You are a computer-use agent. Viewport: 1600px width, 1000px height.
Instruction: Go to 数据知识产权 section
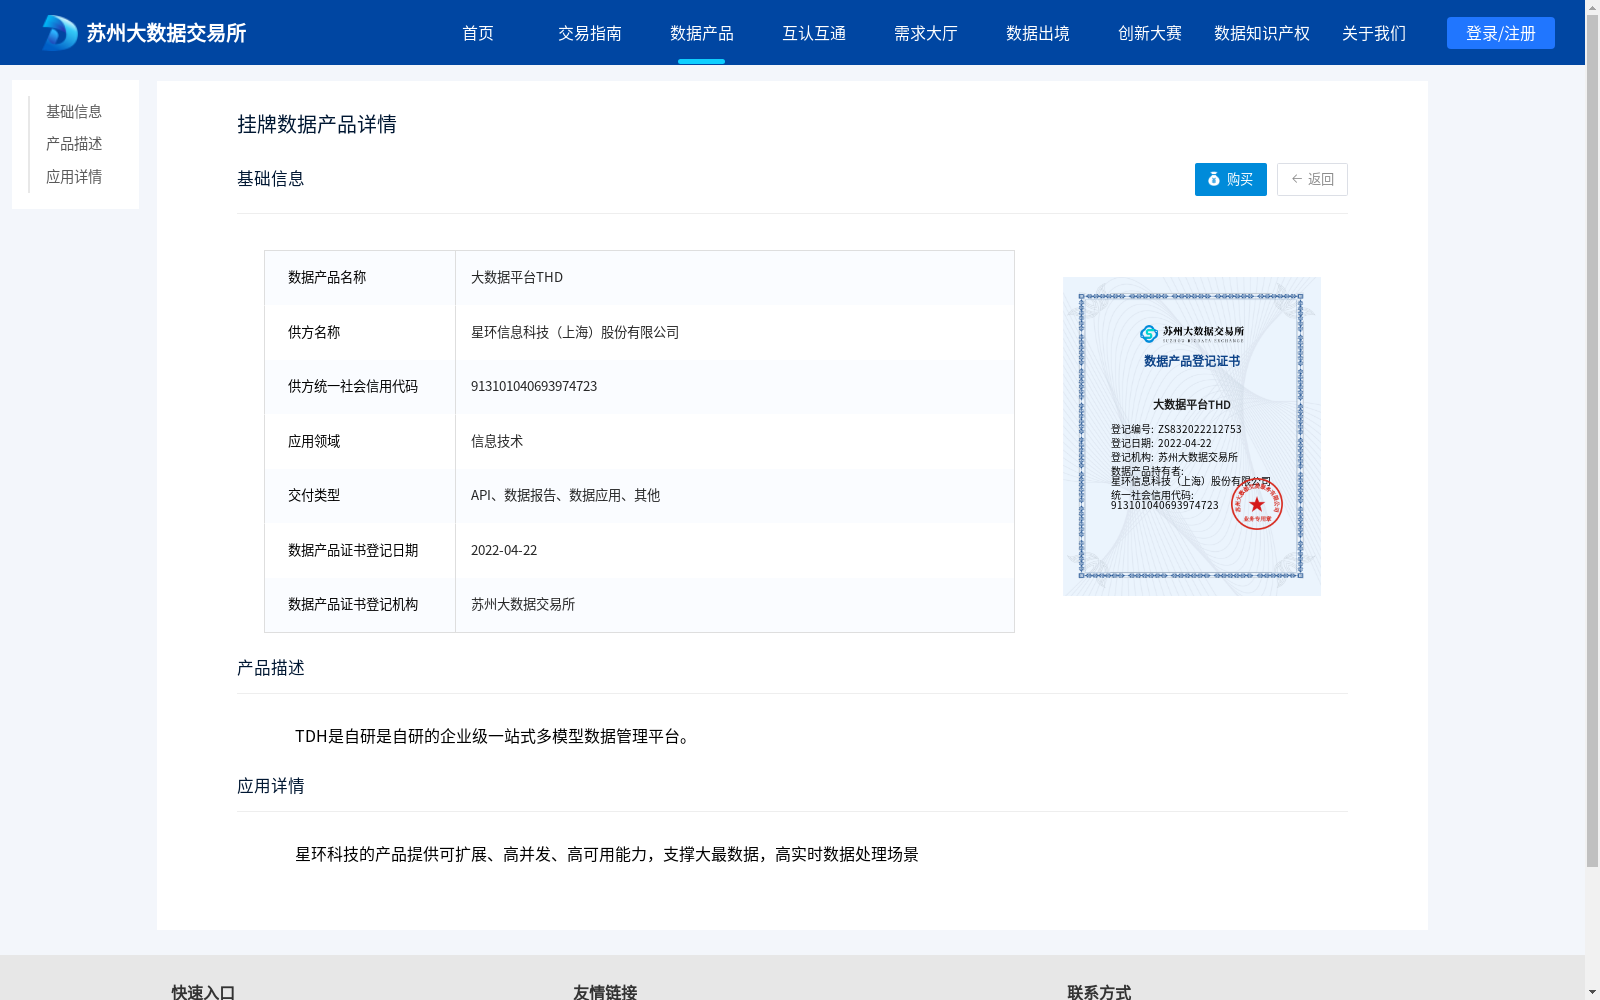tap(1262, 33)
